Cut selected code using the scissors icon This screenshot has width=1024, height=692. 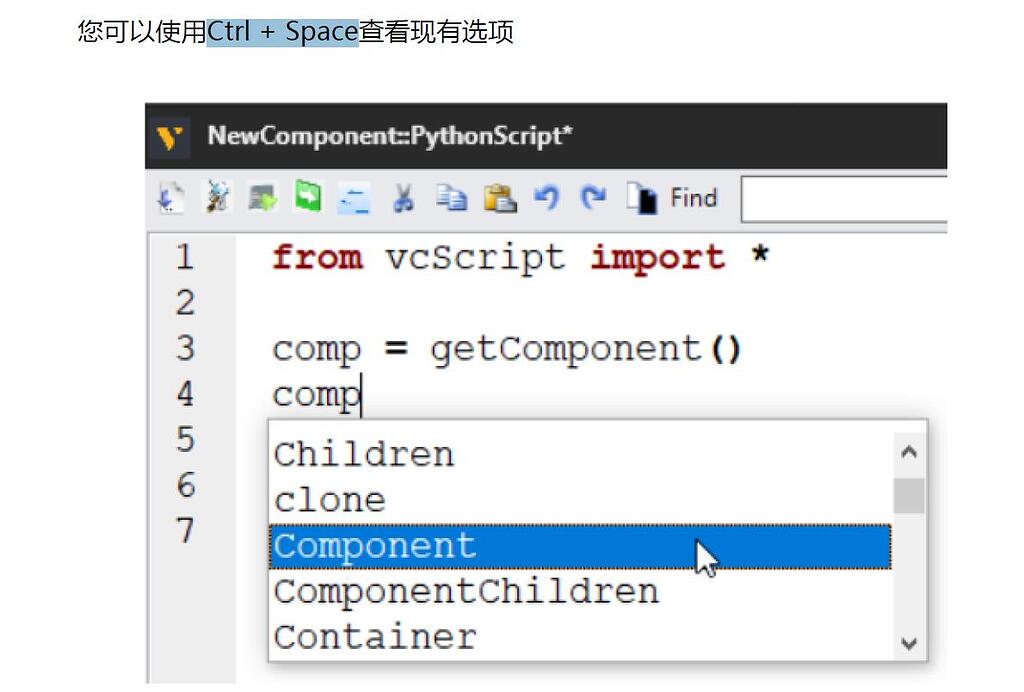403,197
